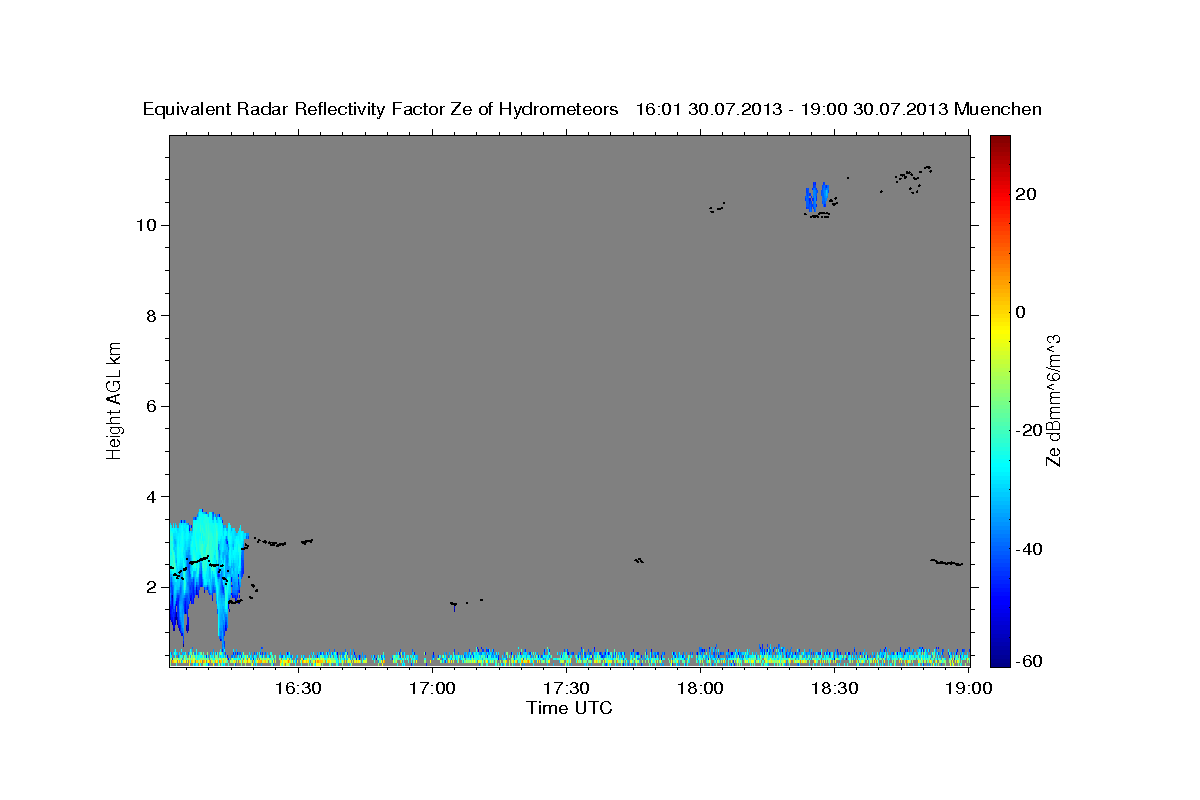Click the date range '16:01 30.07.2013 - 19:00 30.07.2013'

(x=792, y=109)
